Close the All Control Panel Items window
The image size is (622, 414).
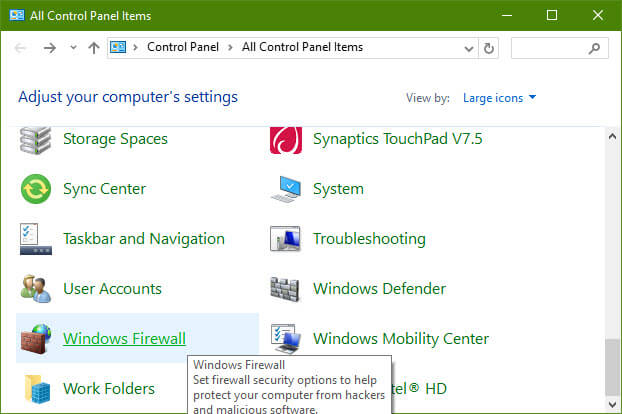(598, 15)
